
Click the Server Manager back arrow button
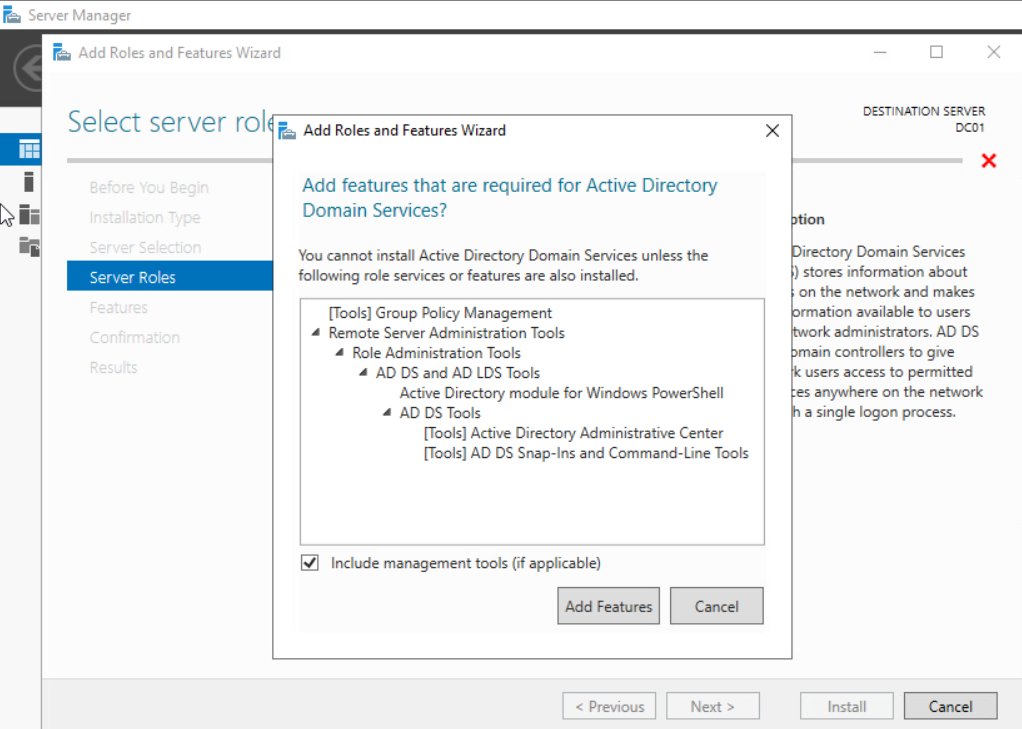click(29, 67)
